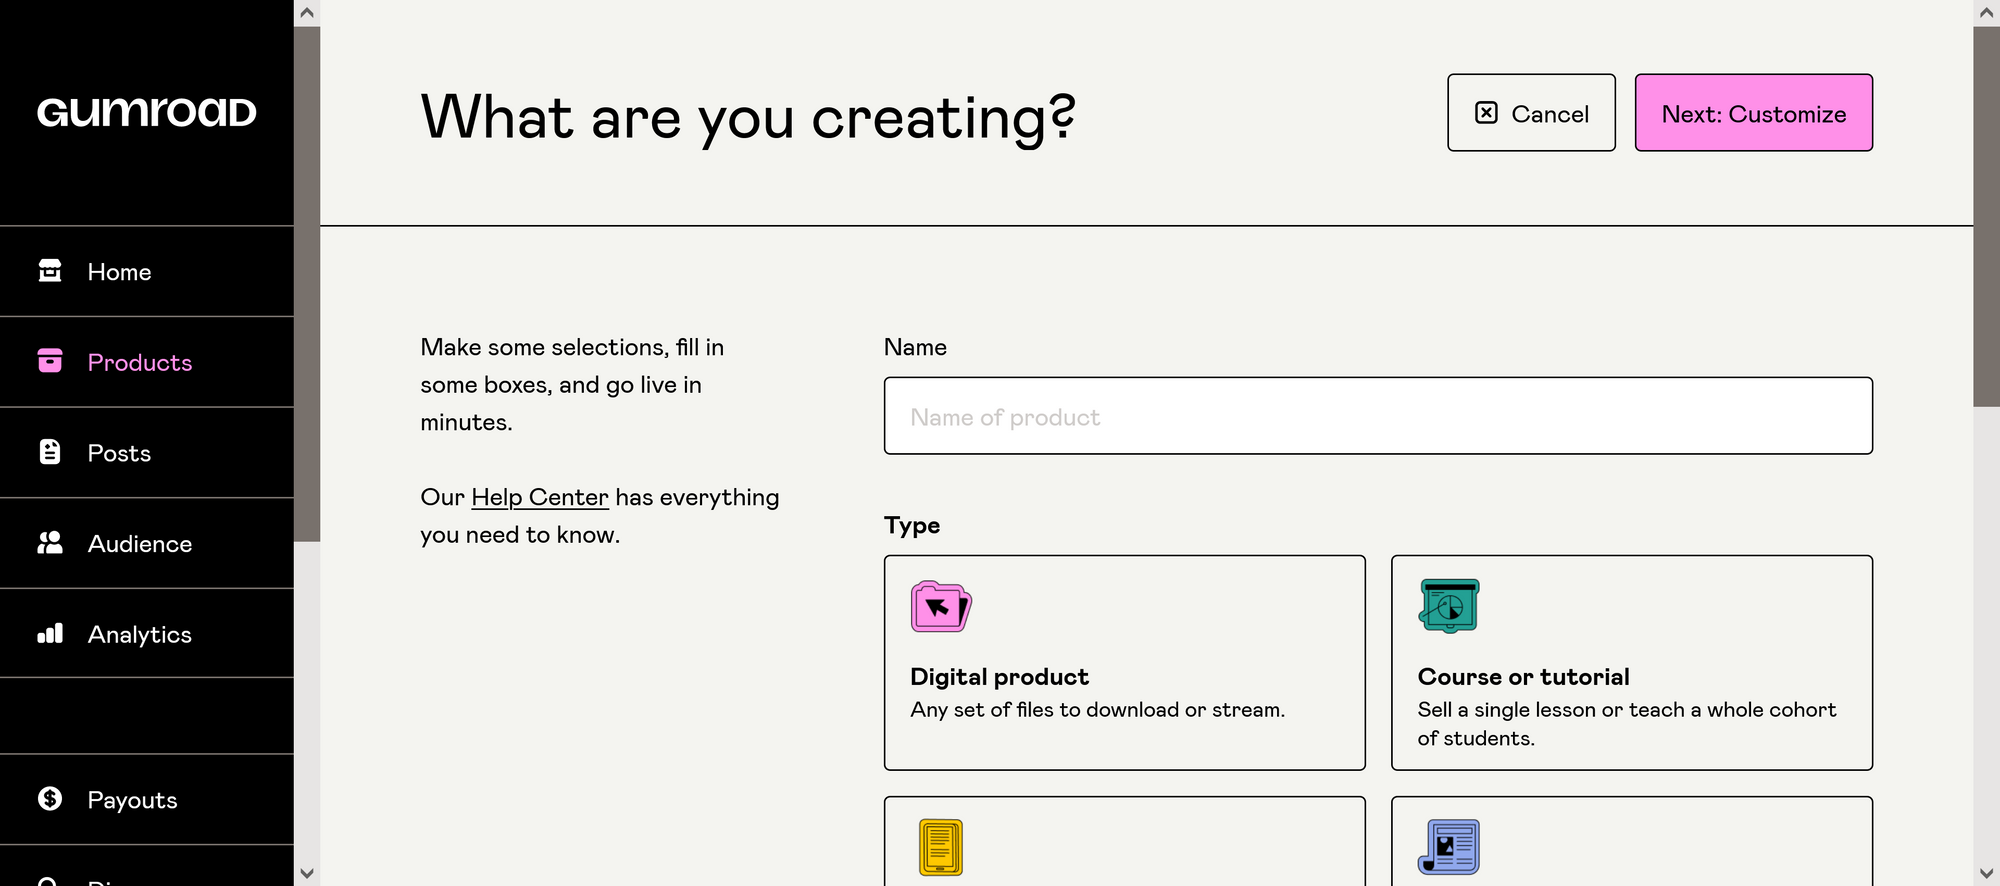Click the yellow e-book tablet icon
This screenshot has height=886, width=2000.
(941, 847)
